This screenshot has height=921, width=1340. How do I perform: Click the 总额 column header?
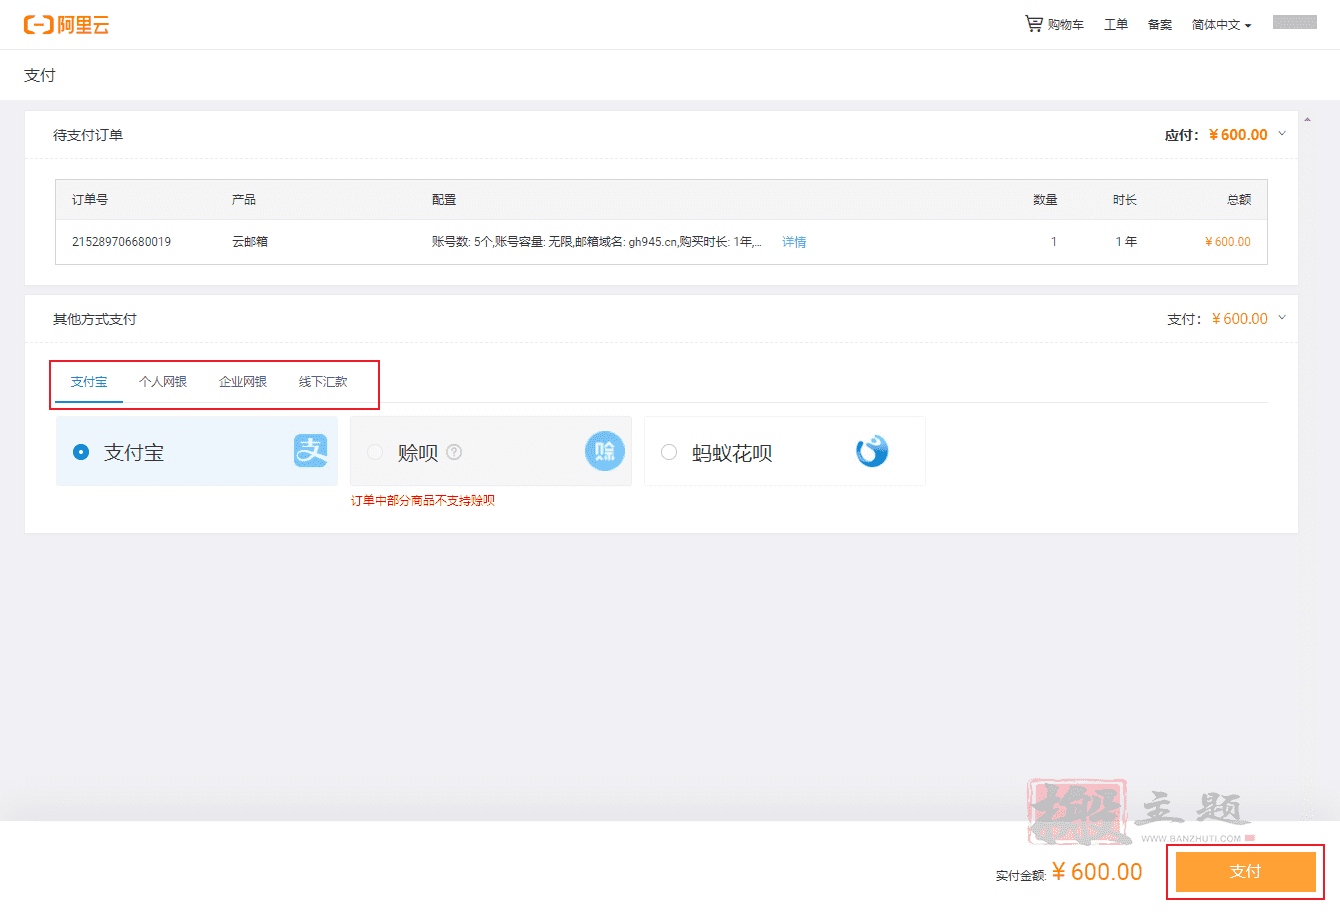[x=1239, y=200]
